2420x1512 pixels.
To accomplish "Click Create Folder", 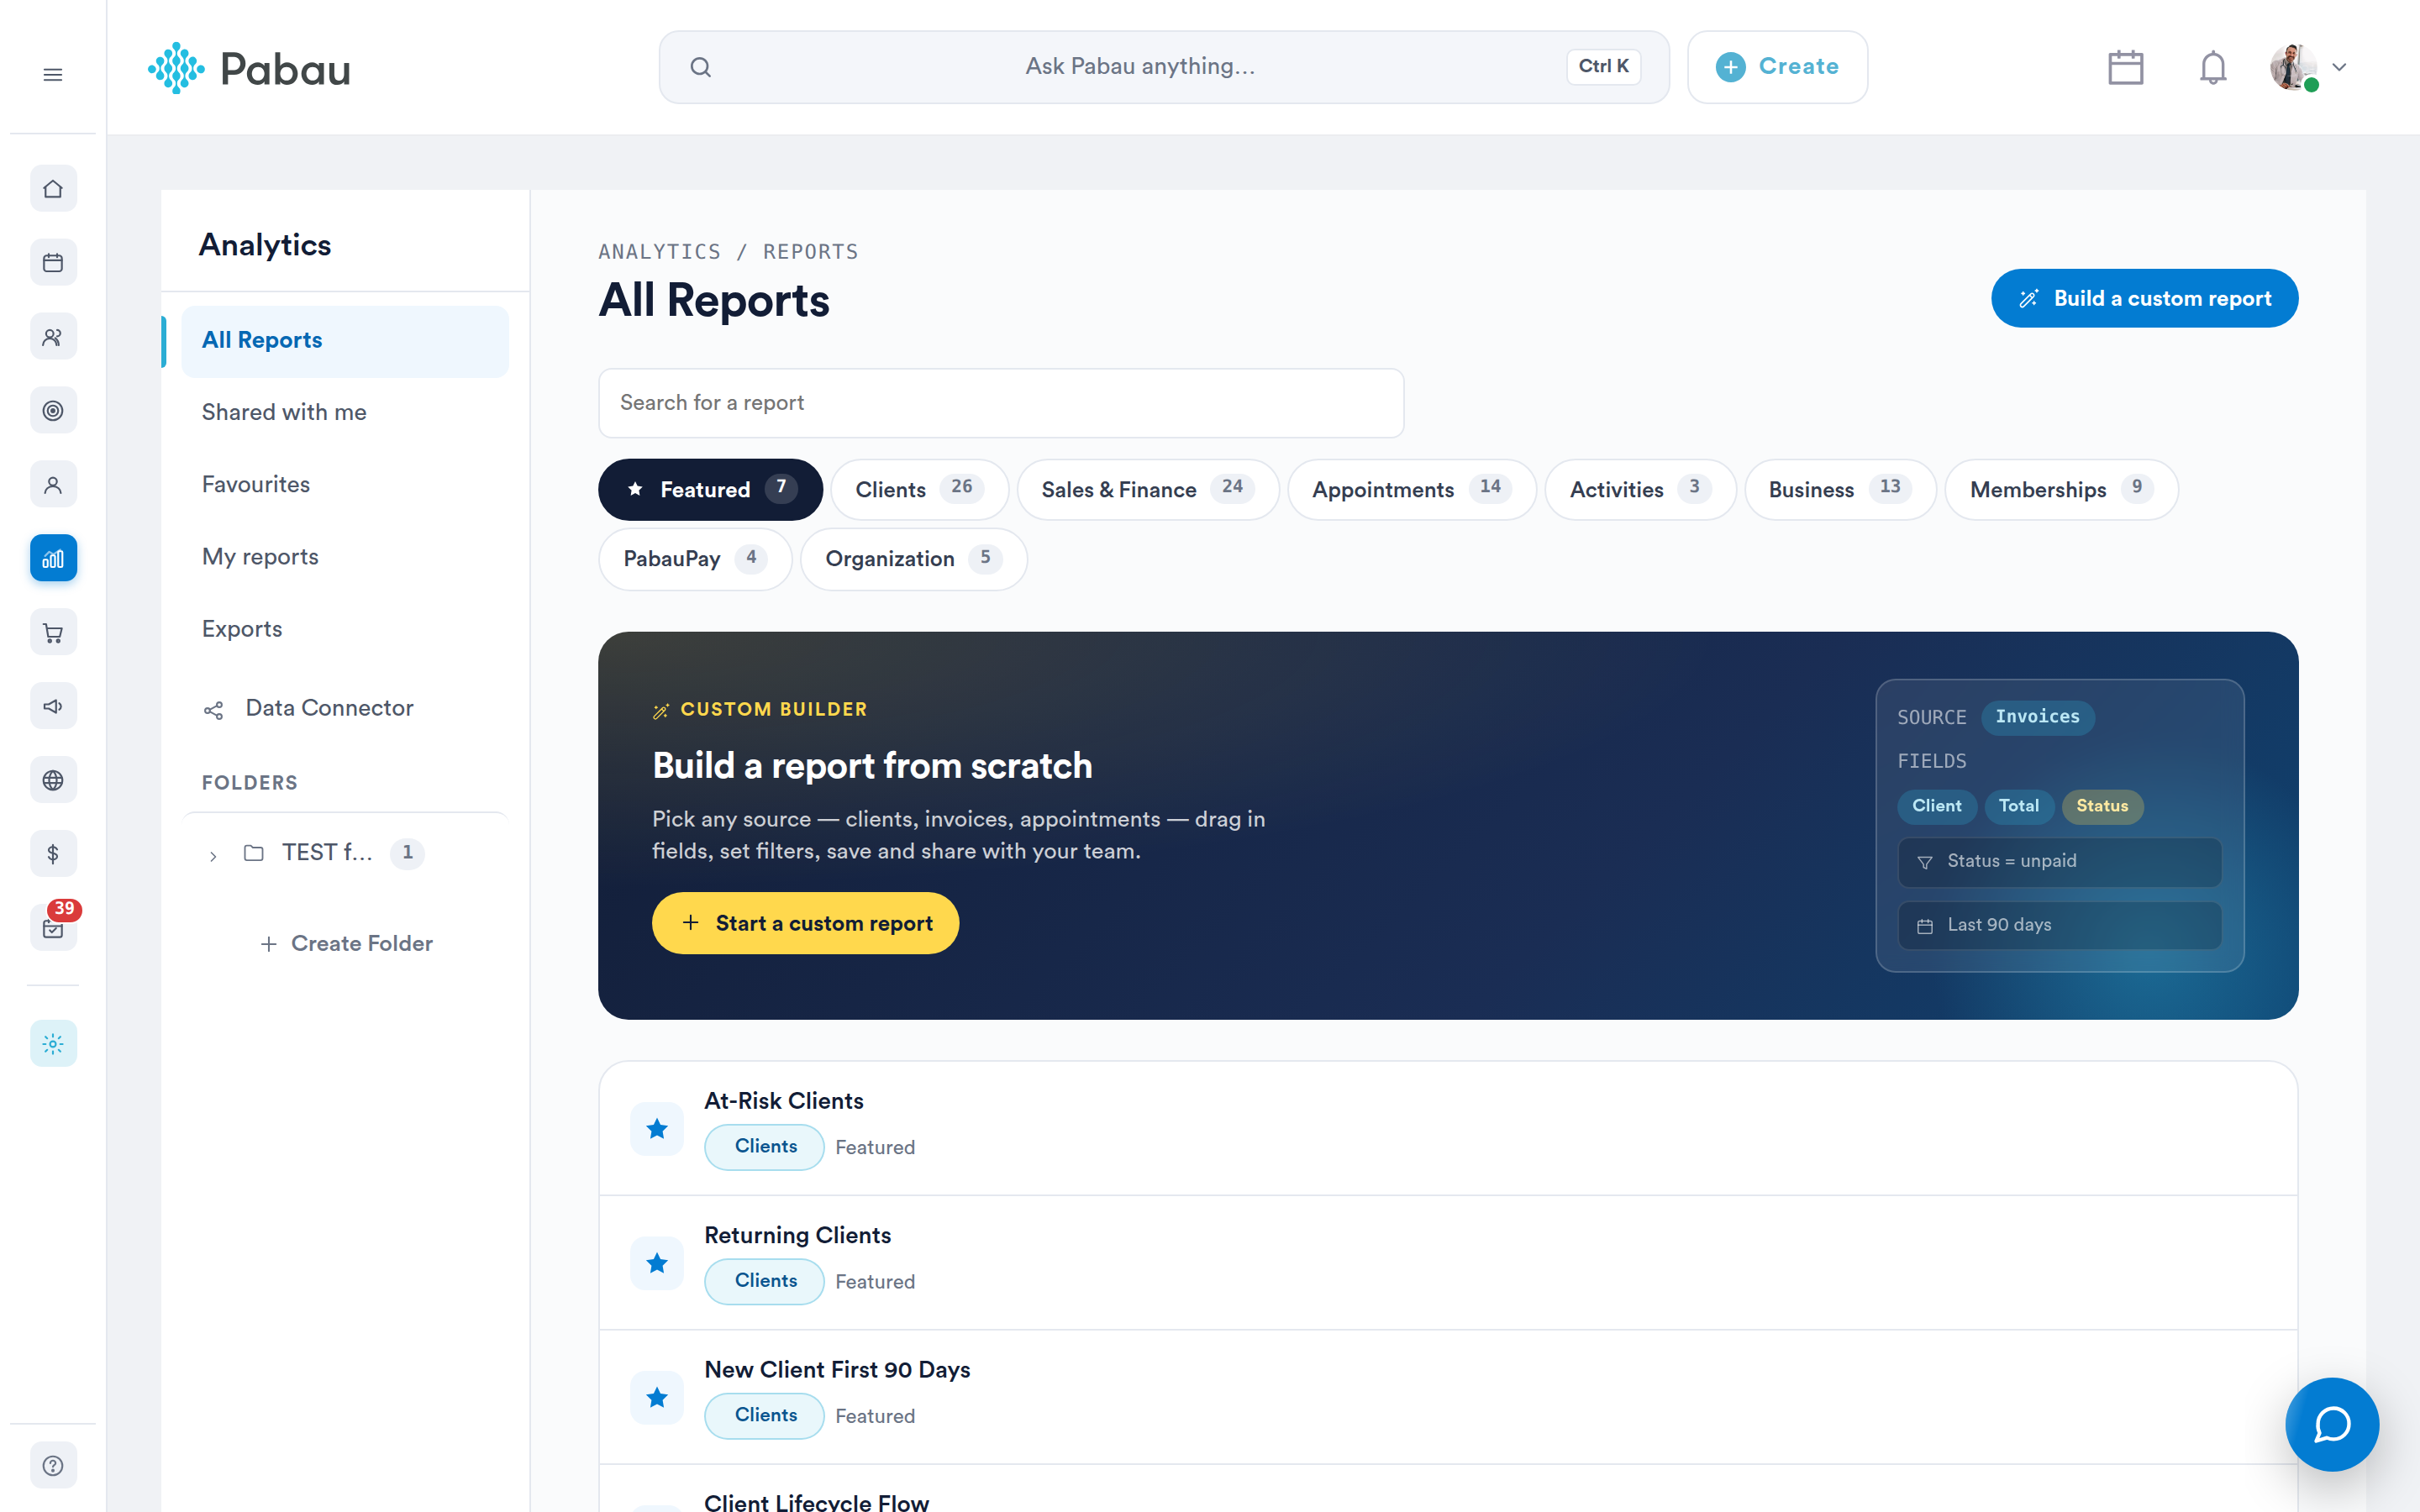I will point(346,944).
